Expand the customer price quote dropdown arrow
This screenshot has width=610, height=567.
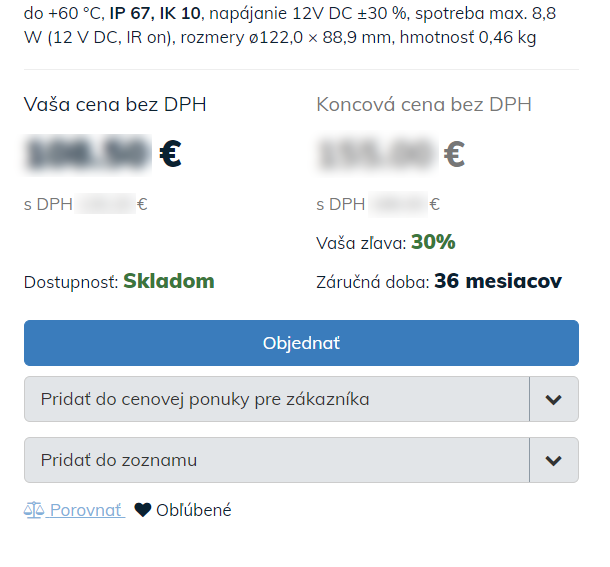[x=554, y=400]
